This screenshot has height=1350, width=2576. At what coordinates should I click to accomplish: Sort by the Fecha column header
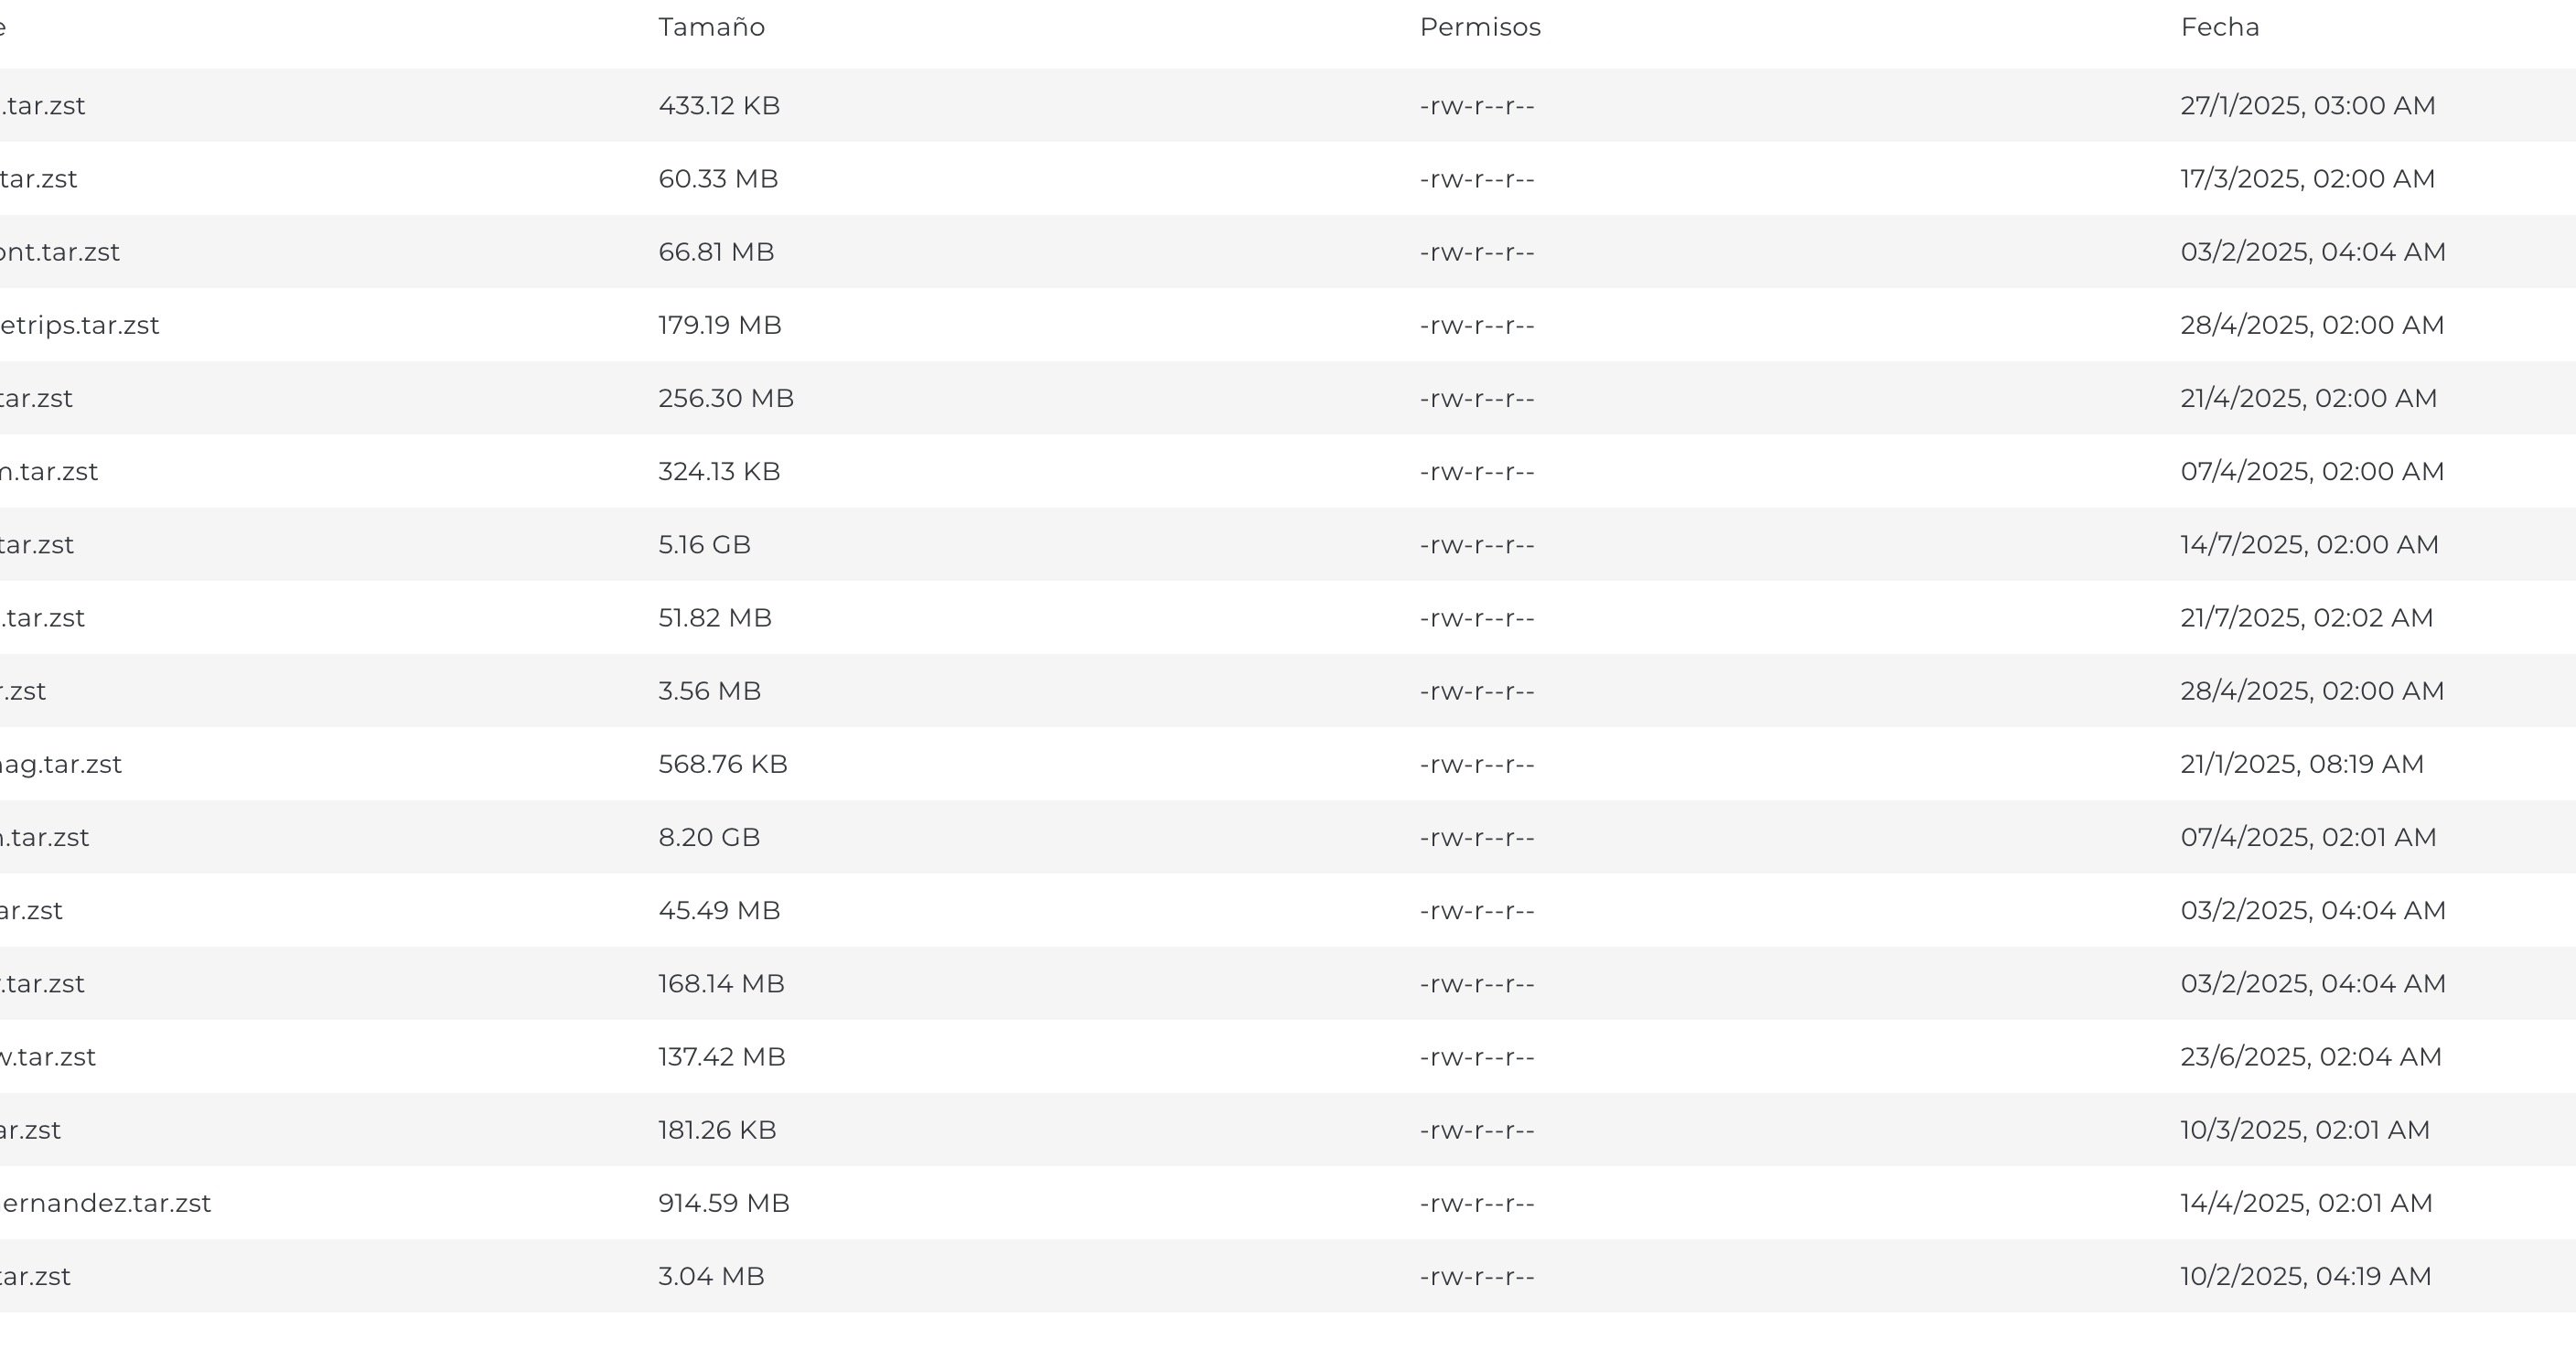point(2219,27)
